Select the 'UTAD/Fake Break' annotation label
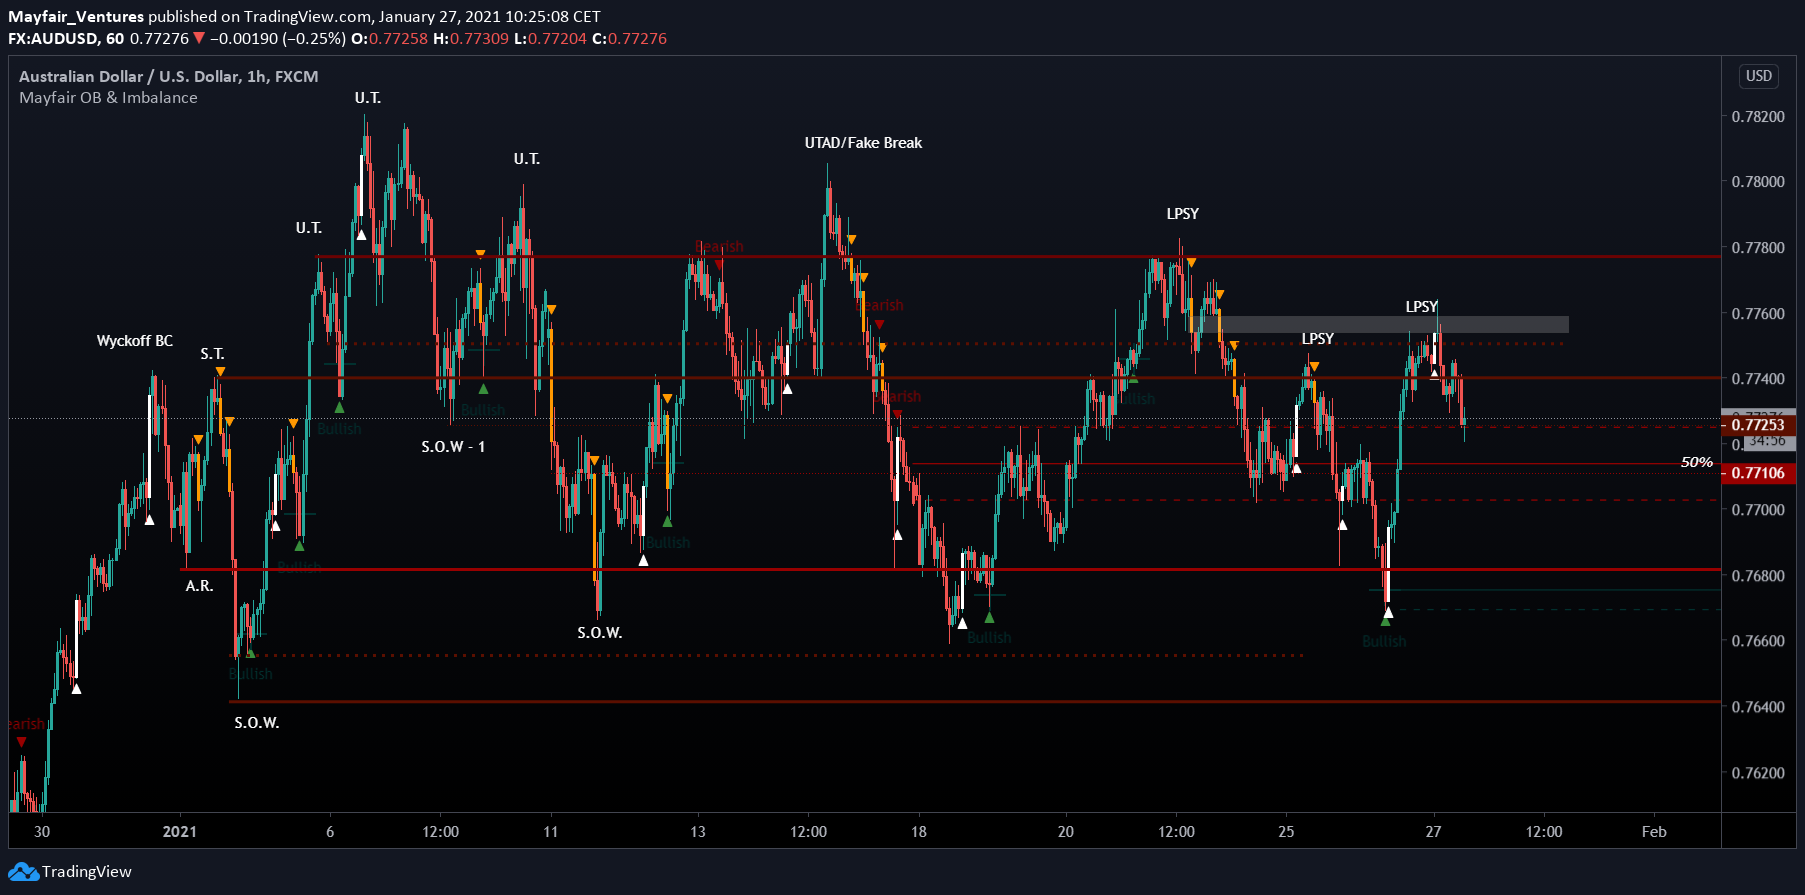This screenshot has height=895, width=1805. pyautogui.click(x=863, y=143)
